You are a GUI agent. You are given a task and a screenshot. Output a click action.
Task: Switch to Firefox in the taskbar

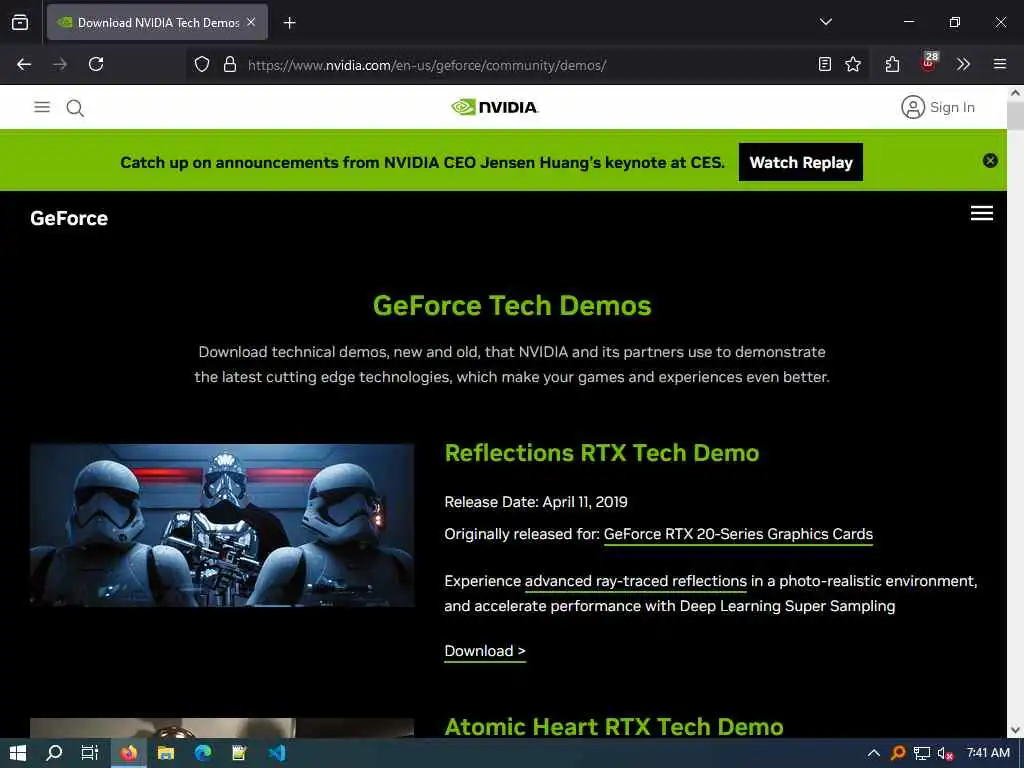[x=129, y=753]
